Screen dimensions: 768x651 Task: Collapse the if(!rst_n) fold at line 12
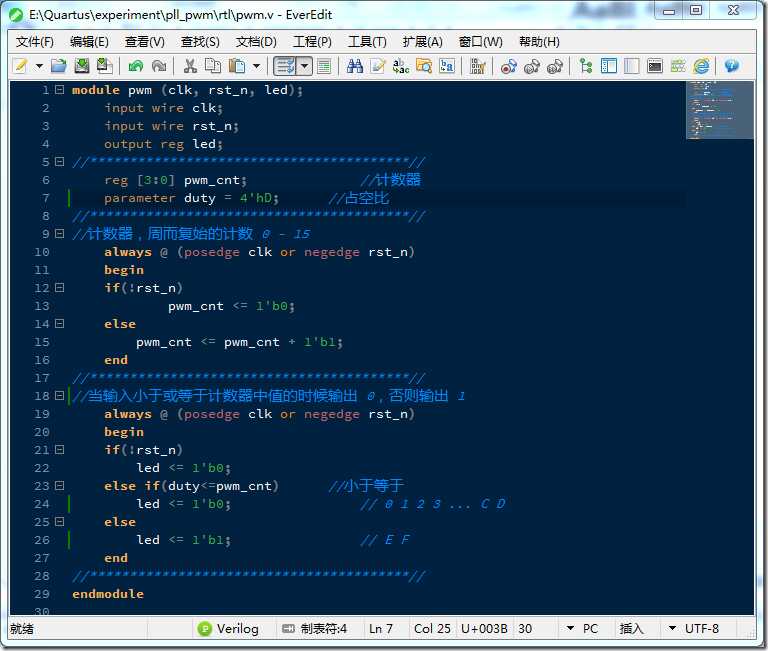click(59, 288)
